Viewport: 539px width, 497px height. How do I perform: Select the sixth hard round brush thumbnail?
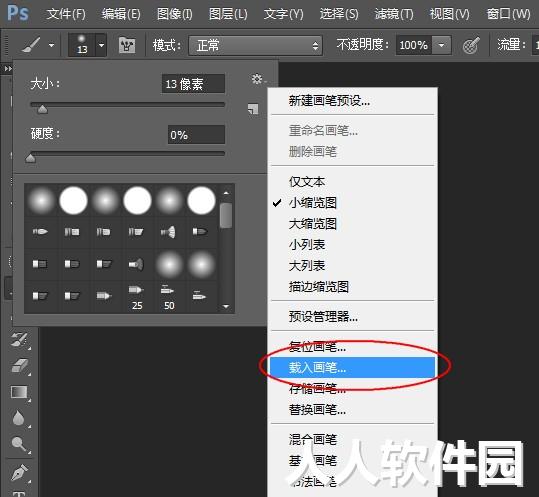[201, 200]
